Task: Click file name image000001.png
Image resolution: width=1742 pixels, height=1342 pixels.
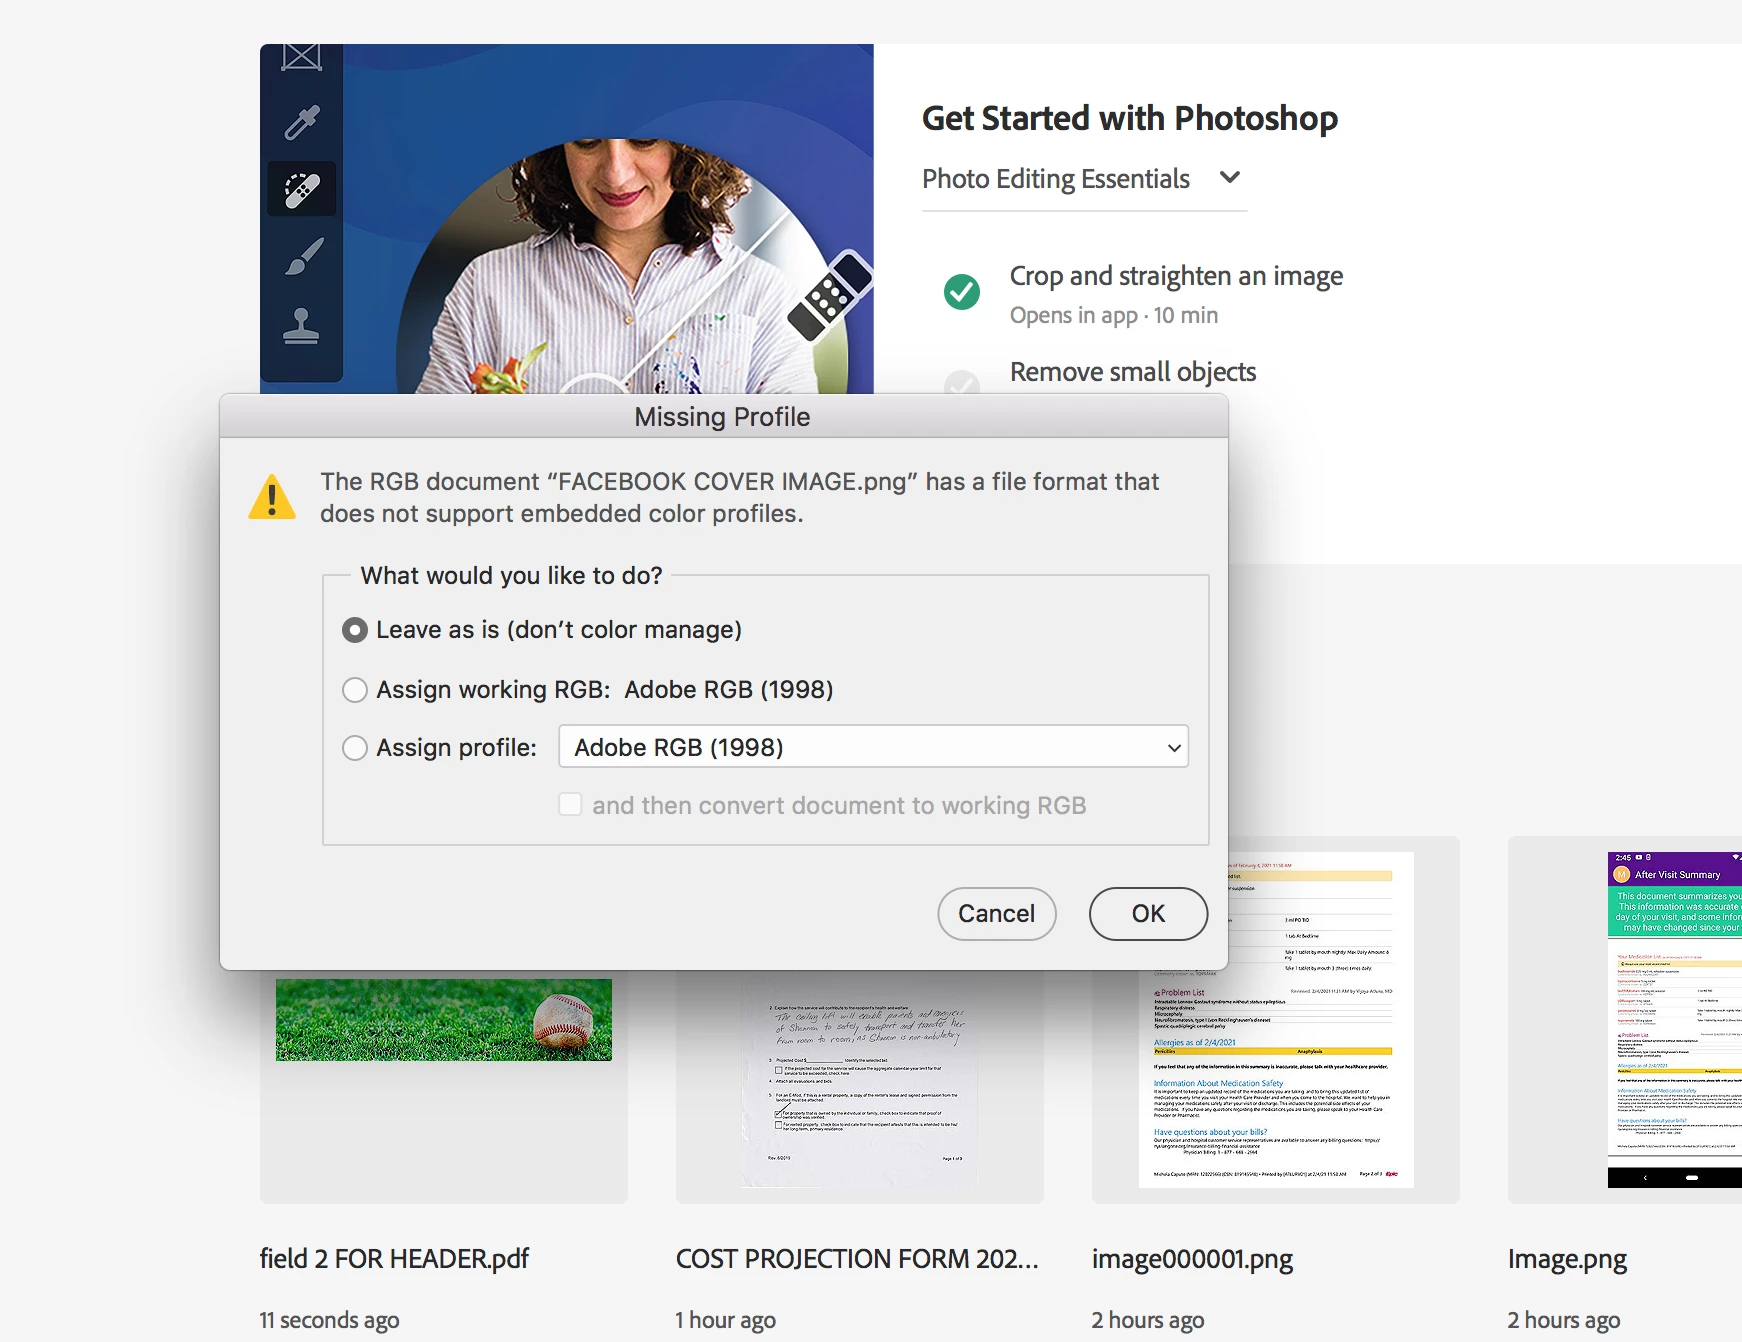Action: pos(1192,1259)
